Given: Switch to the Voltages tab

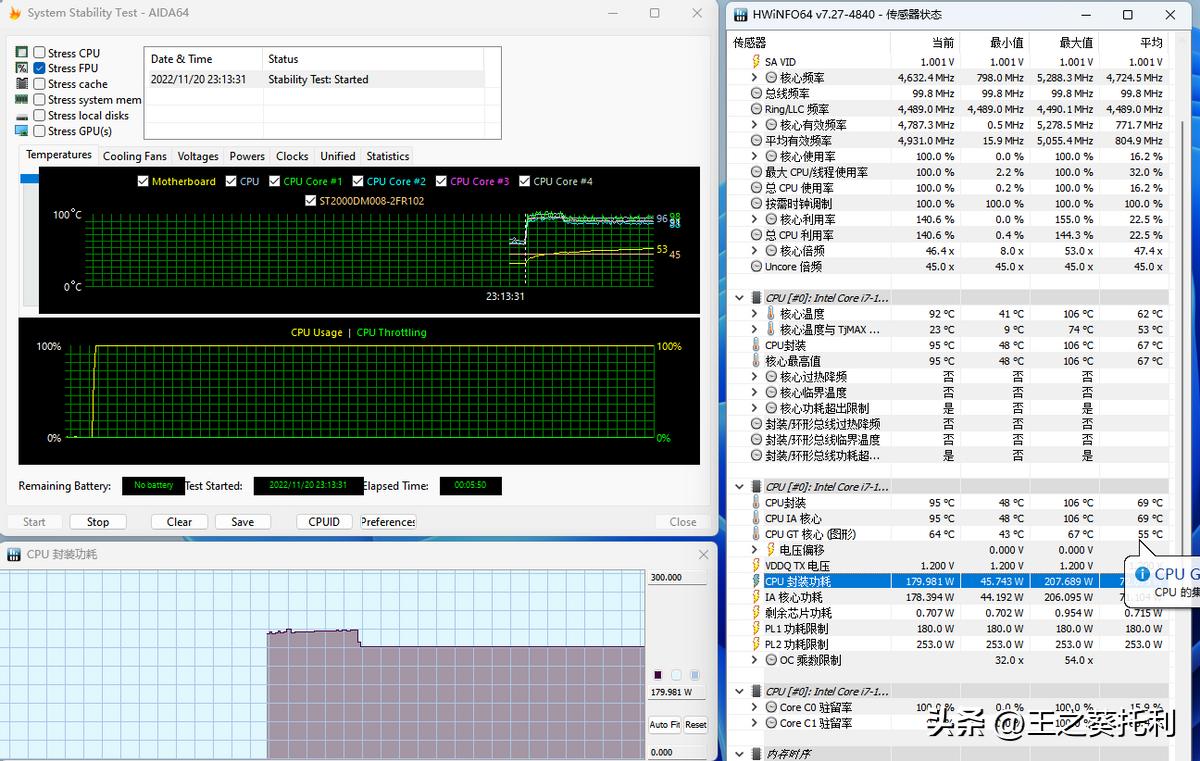Looking at the screenshot, I should point(197,156).
